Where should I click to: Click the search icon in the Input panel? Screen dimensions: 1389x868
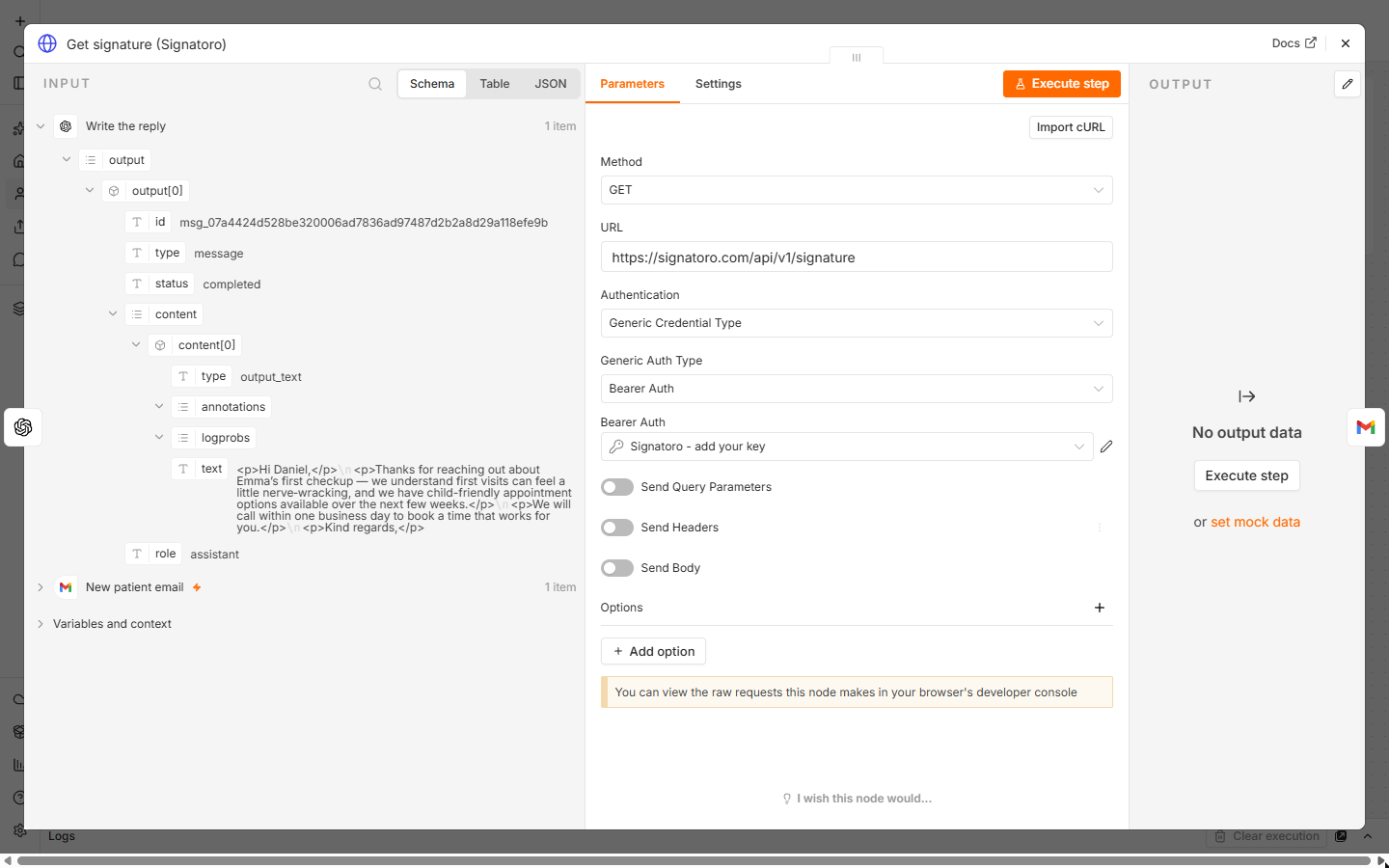(375, 84)
